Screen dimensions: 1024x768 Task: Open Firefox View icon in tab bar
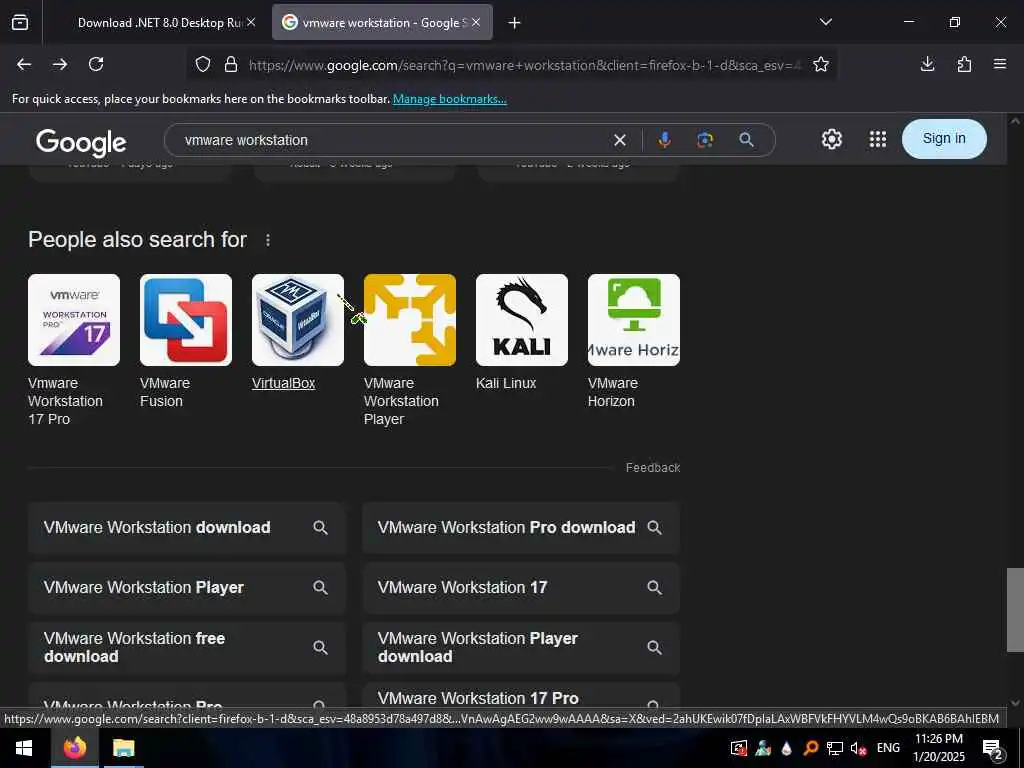20,22
